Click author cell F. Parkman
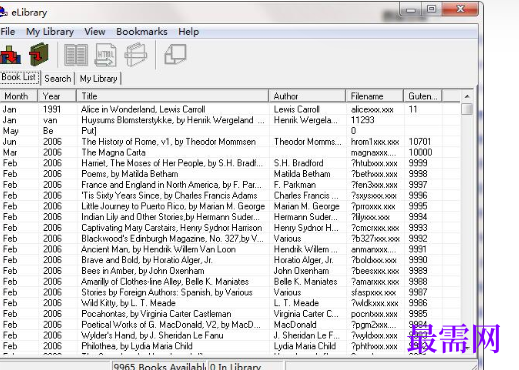Screen dimensions: 519x370 click(x=295, y=185)
